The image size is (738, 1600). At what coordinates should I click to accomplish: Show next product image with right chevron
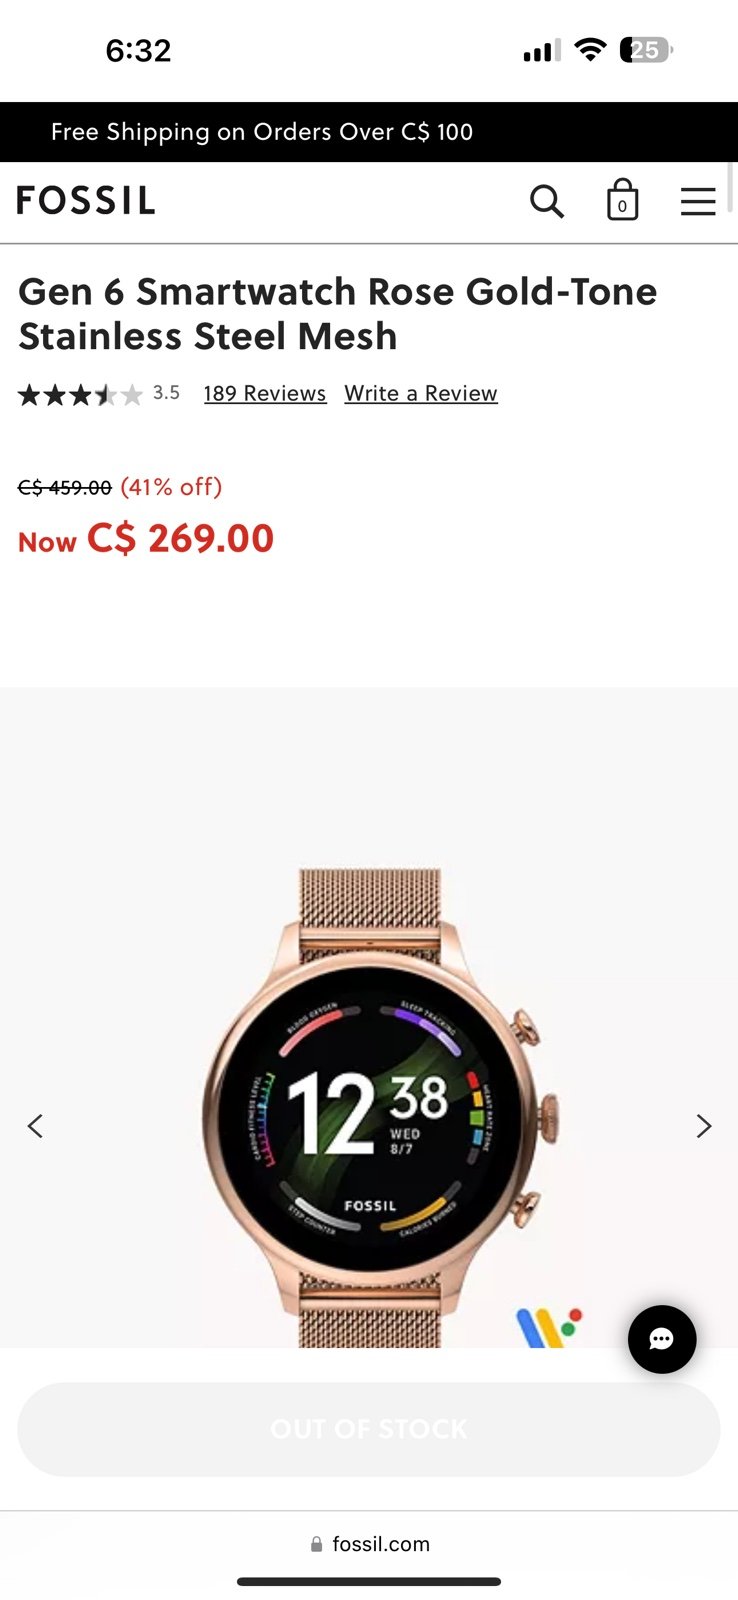click(x=704, y=1126)
